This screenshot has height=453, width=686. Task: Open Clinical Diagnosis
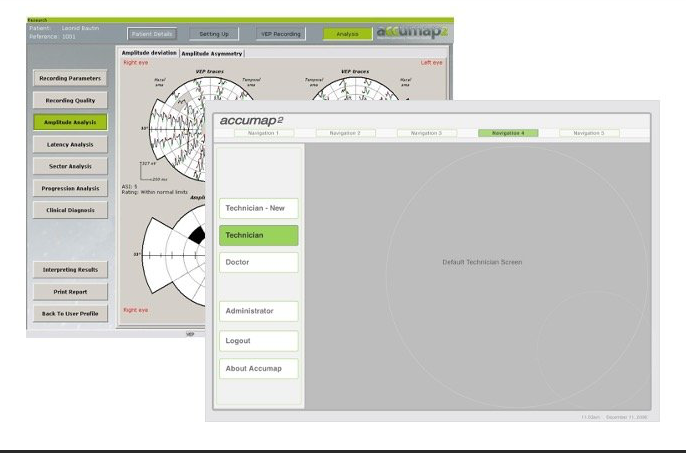point(70,210)
